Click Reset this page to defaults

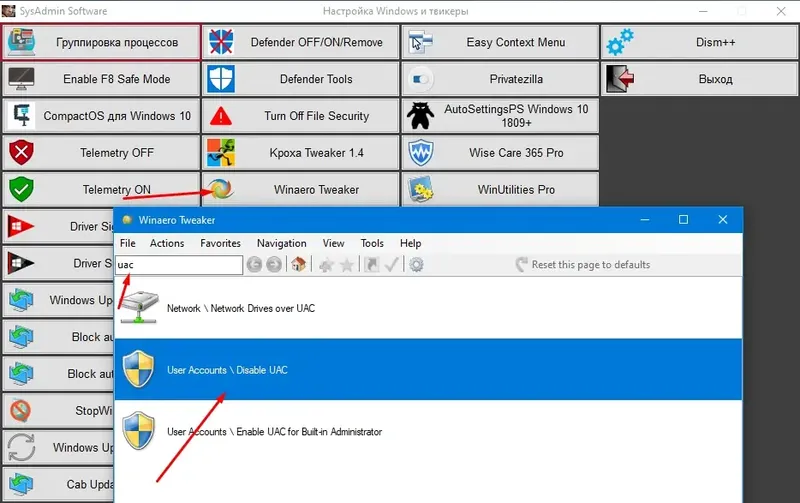[583, 265]
